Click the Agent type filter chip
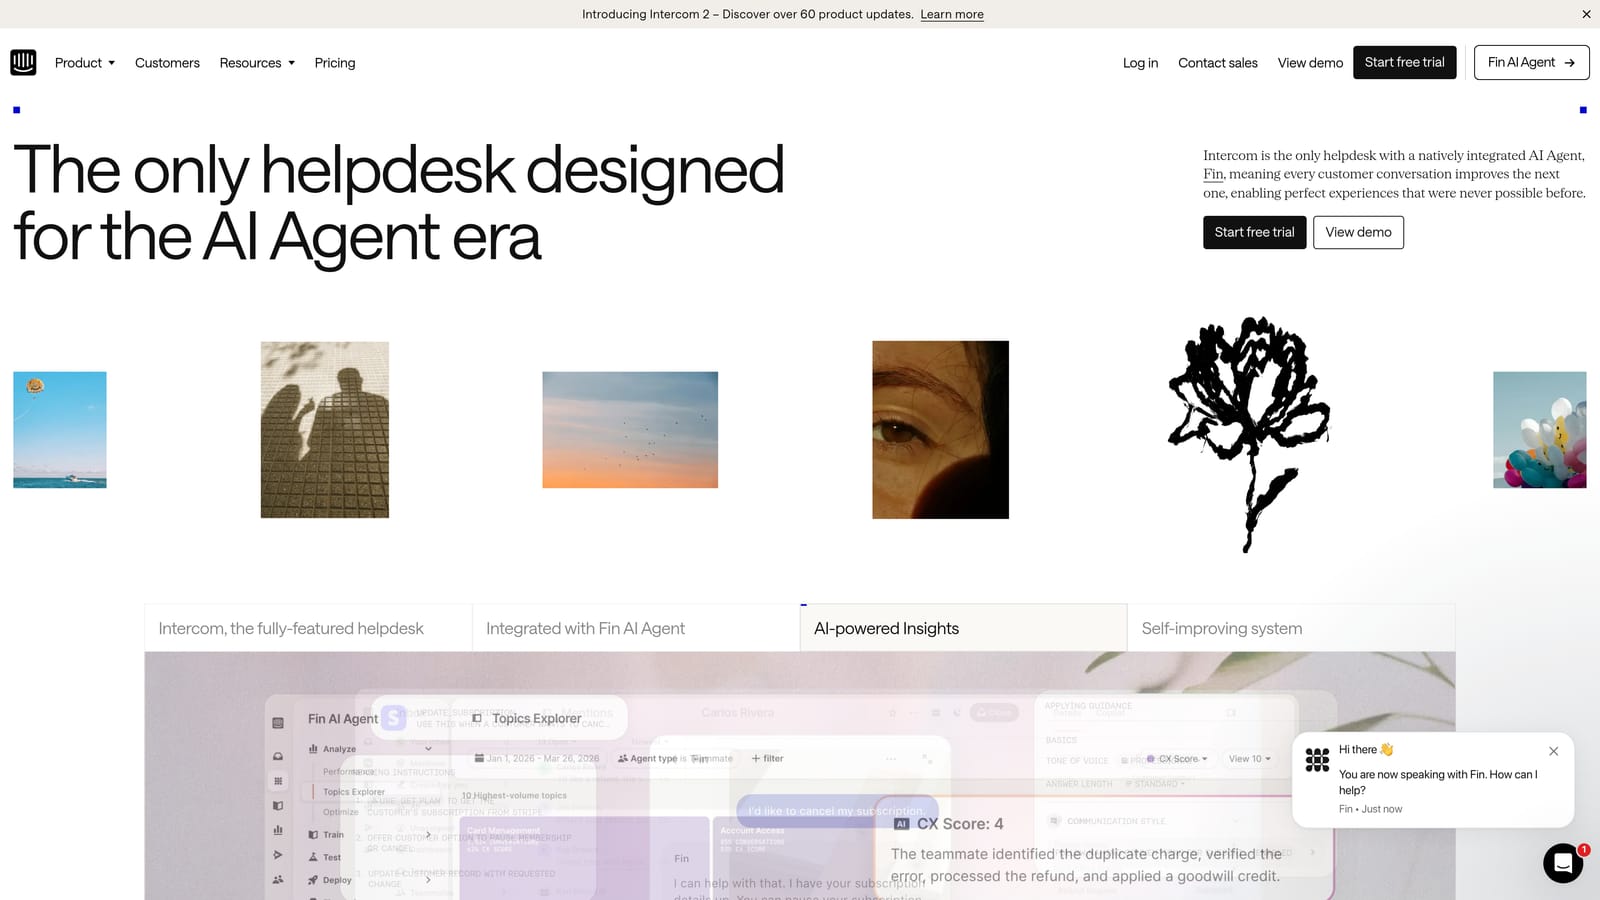Viewport: 1600px width, 900px height. click(x=675, y=759)
